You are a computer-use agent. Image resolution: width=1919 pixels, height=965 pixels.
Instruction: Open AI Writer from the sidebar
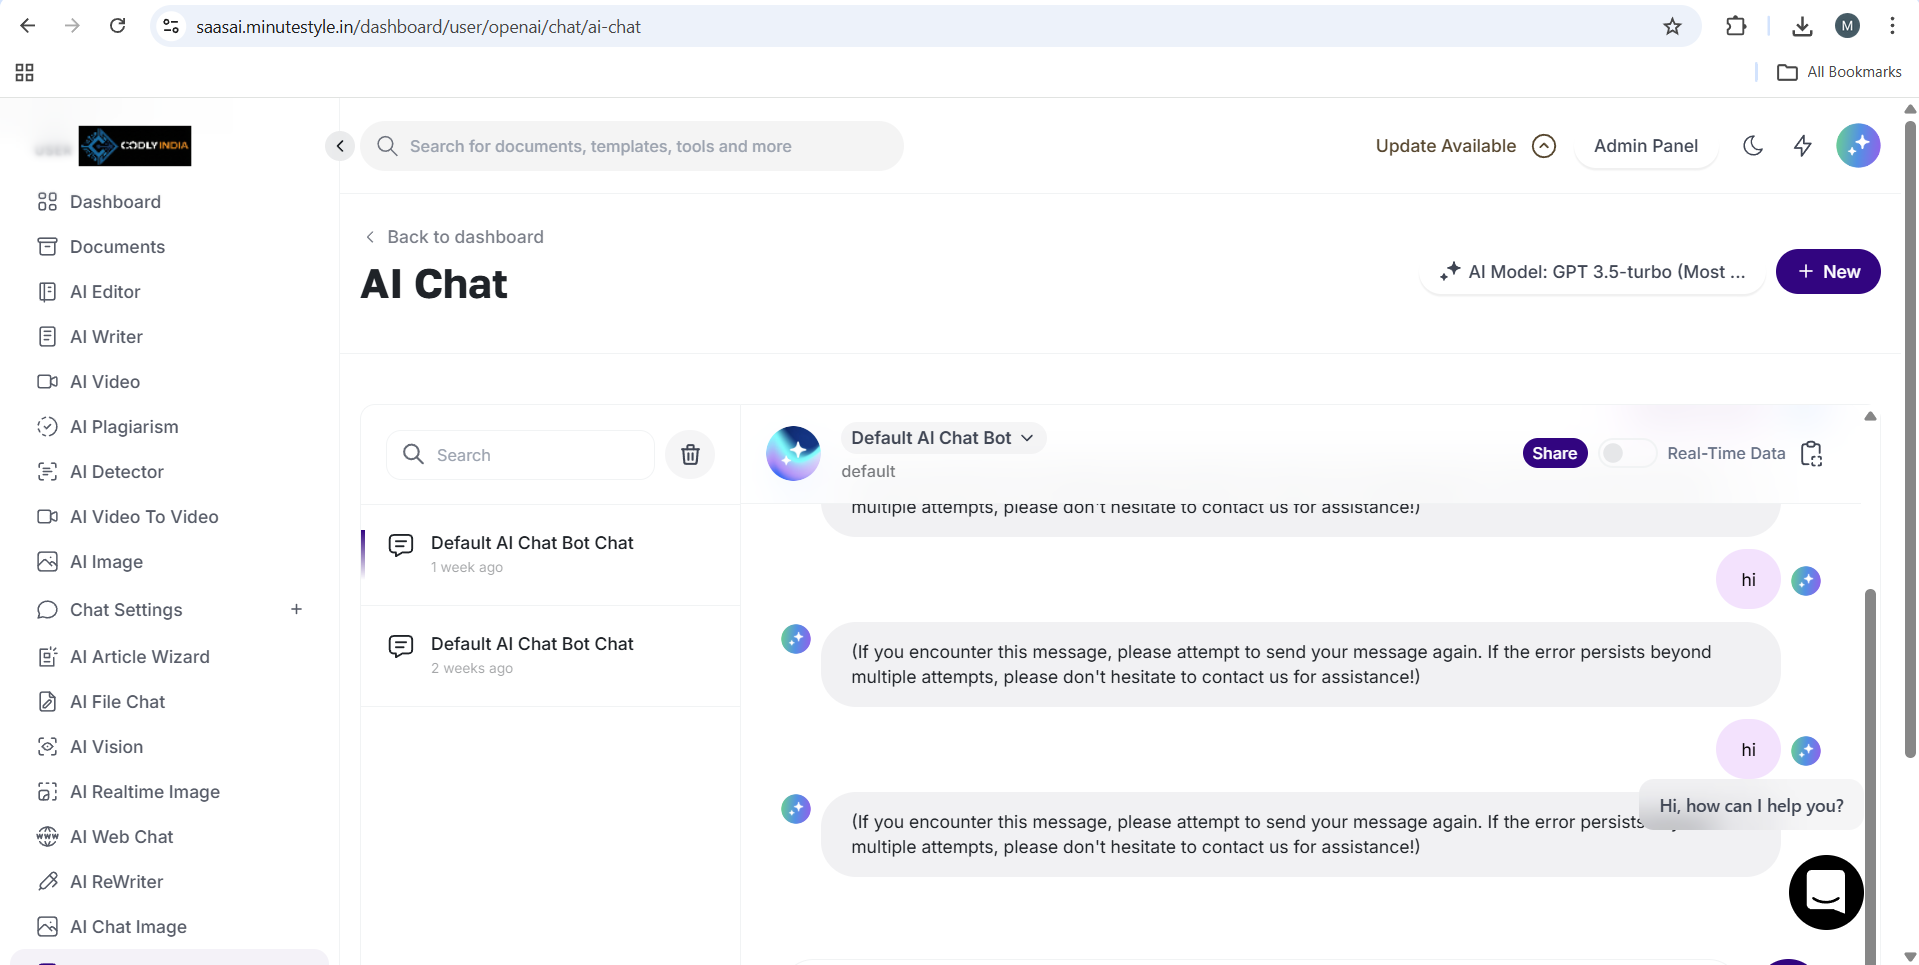[x=106, y=337]
